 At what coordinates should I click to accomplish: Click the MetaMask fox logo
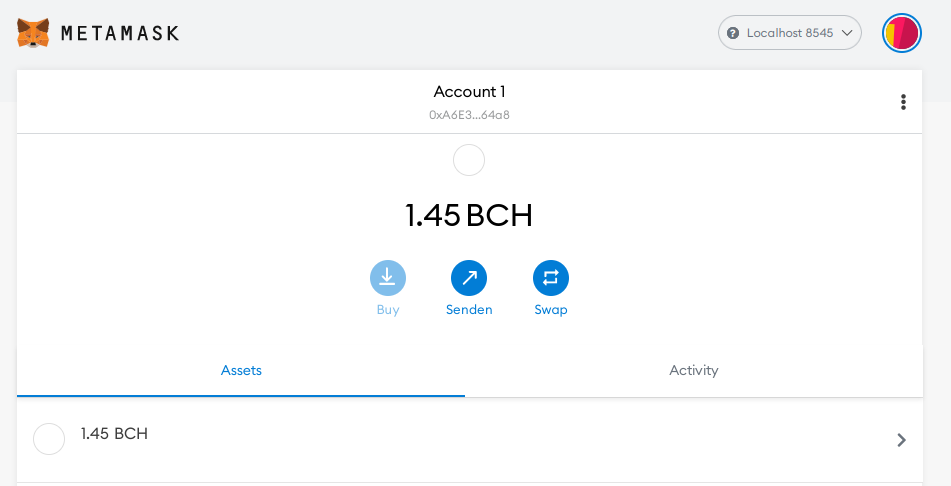(33, 33)
